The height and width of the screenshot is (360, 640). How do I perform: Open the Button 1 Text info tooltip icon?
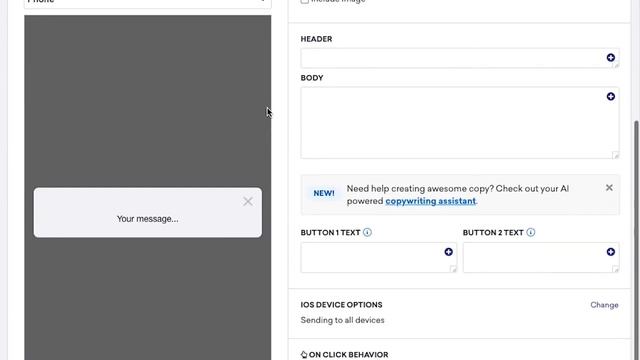click(x=367, y=232)
